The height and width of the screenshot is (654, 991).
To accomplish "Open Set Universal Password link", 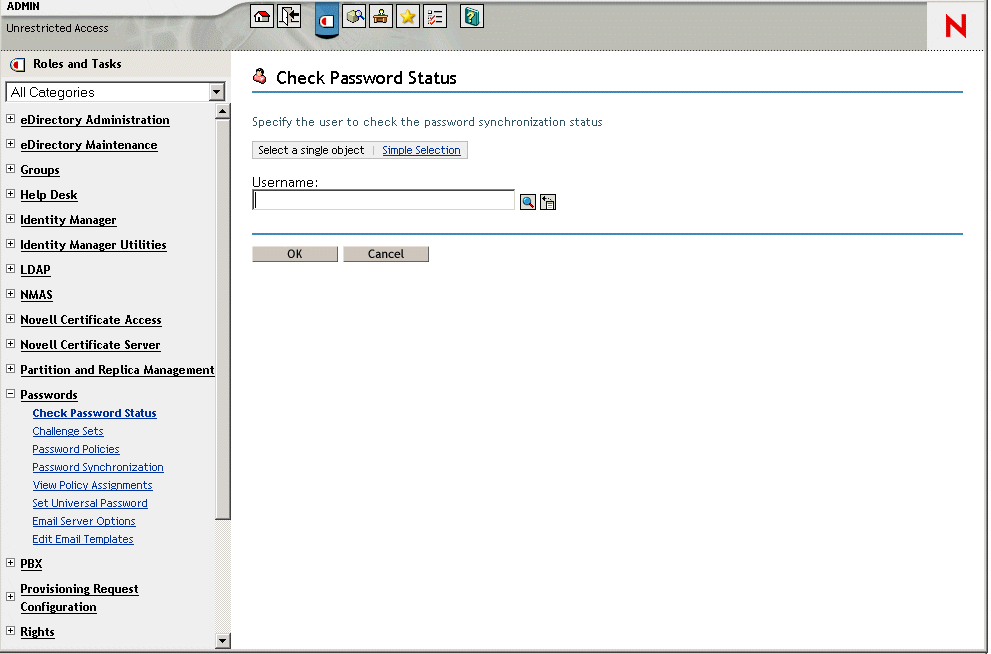I will point(90,504).
